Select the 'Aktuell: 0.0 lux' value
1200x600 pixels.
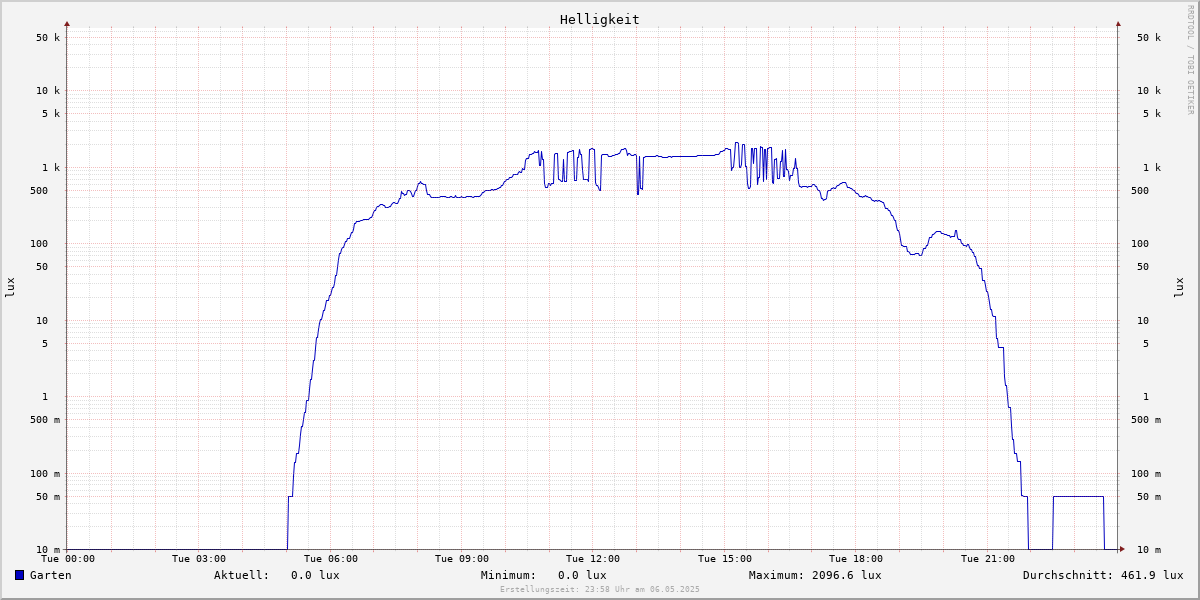[x=277, y=575]
